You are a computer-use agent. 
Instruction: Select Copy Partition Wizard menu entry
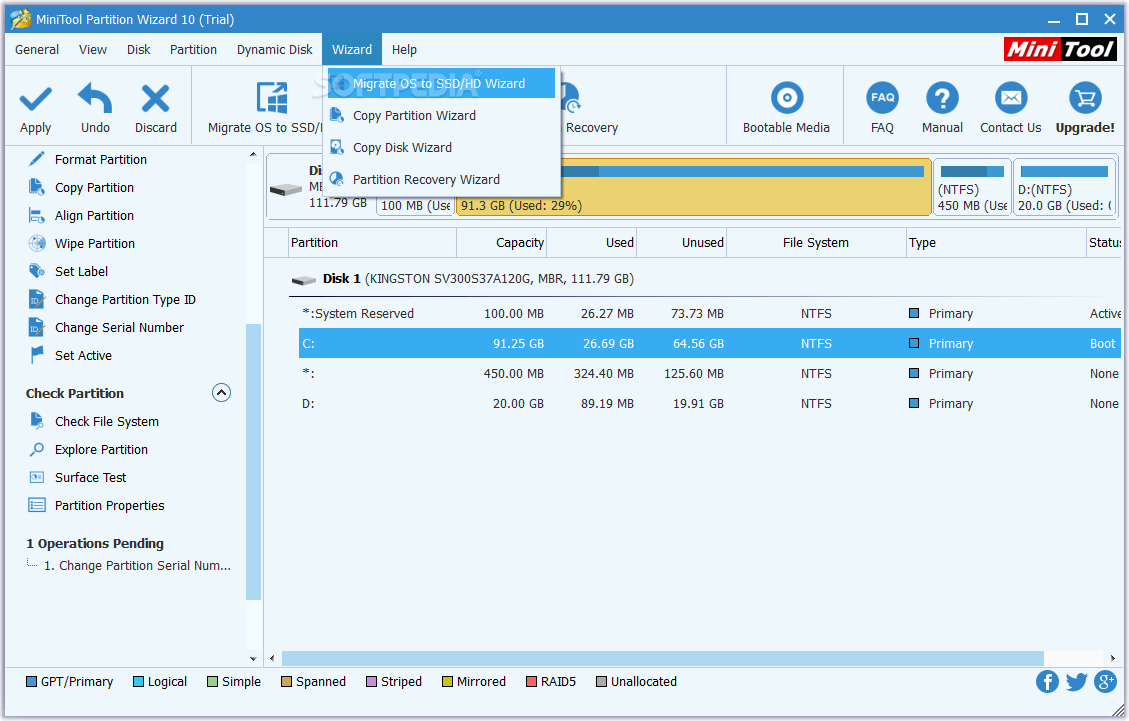[441, 115]
